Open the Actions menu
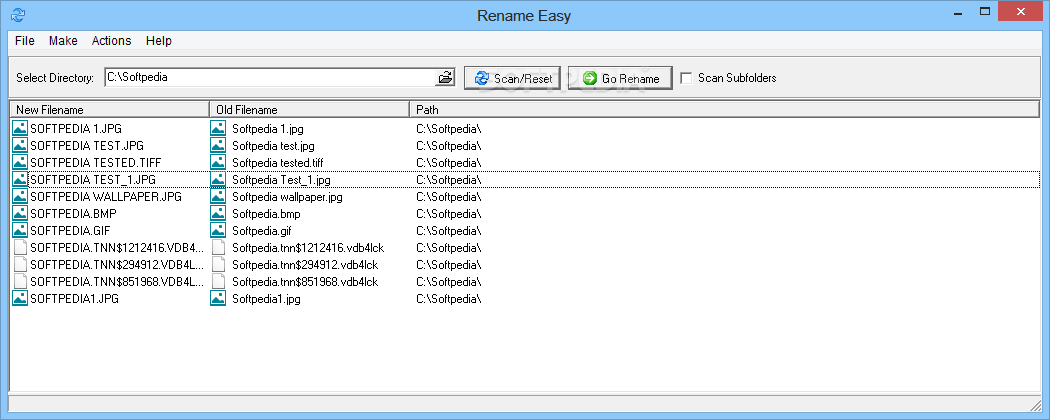 (x=111, y=41)
